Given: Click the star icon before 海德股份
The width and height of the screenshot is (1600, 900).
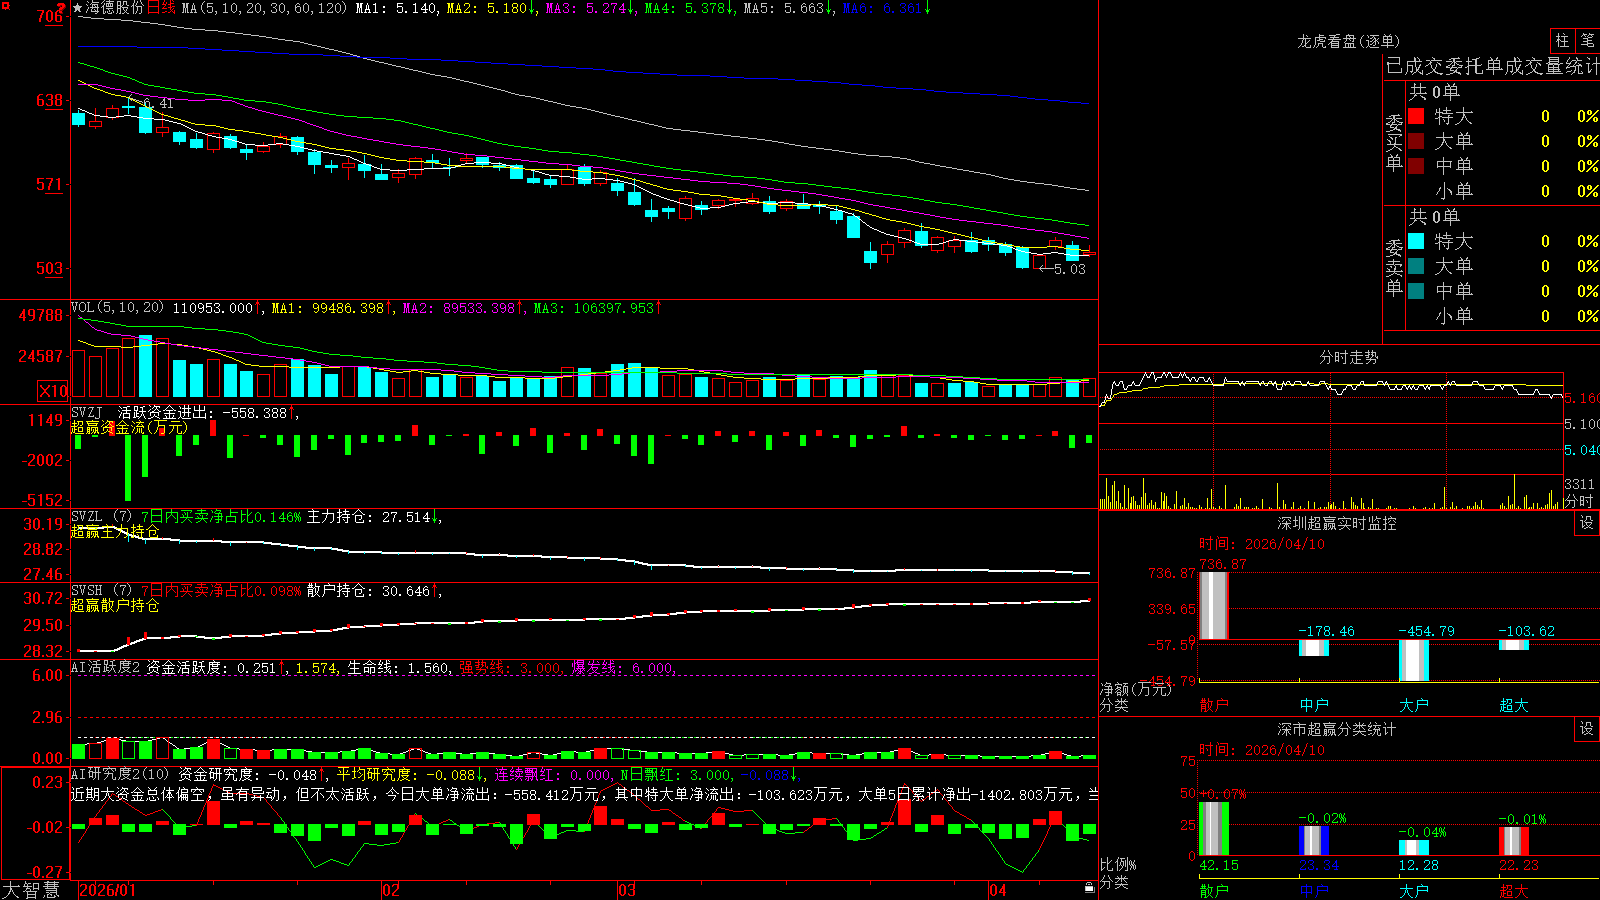Looking at the screenshot, I should [77, 8].
